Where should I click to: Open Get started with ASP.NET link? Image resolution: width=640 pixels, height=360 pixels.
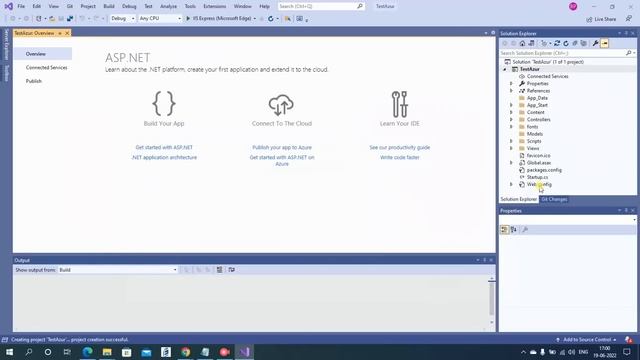pyautogui.click(x=164, y=147)
